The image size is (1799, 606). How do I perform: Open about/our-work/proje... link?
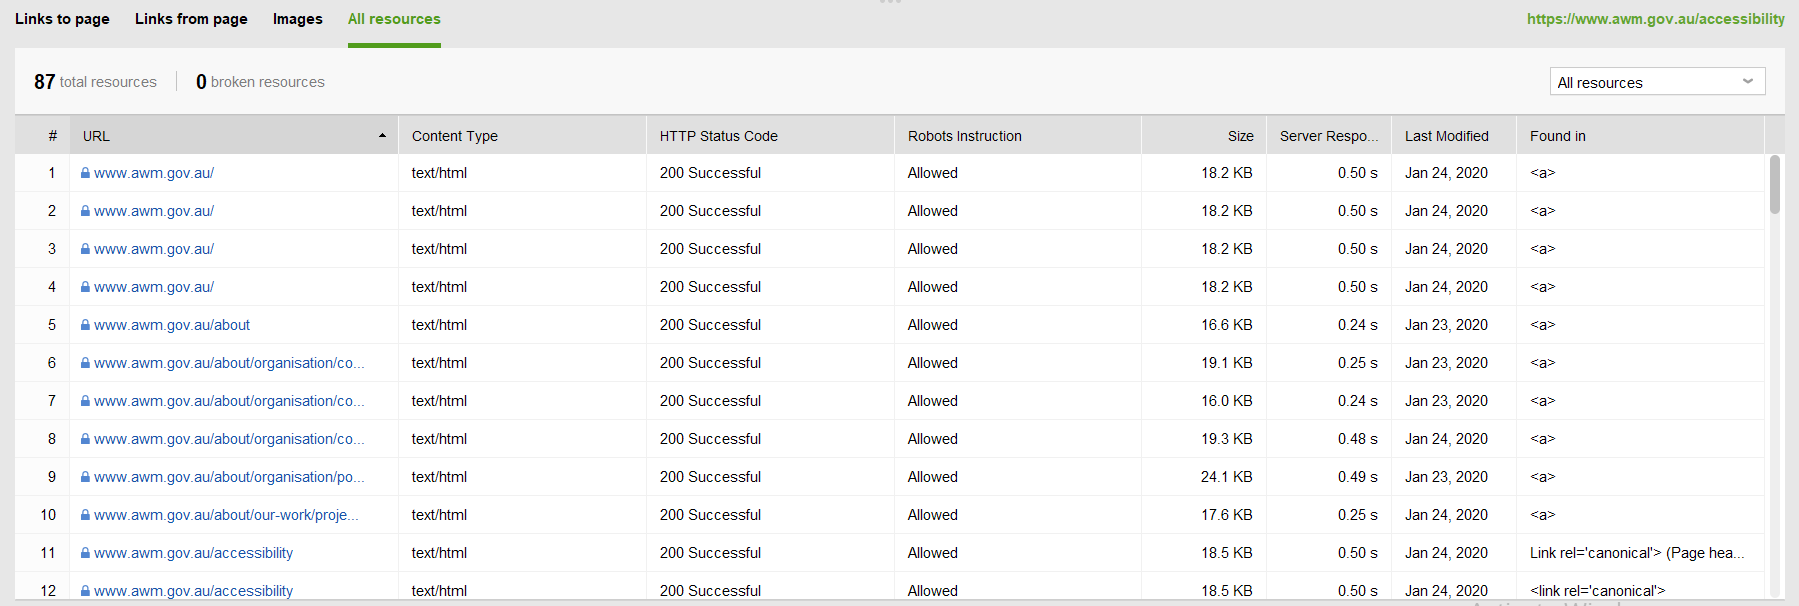(226, 515)
